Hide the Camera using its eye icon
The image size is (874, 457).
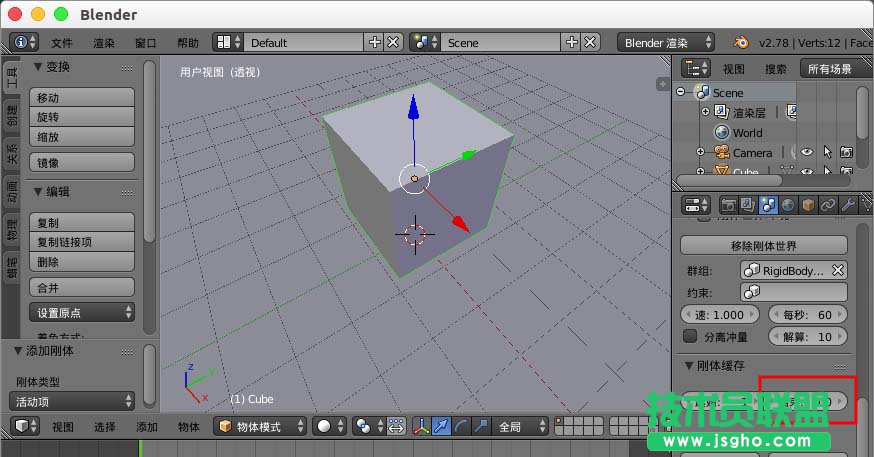tap(806, 152)
